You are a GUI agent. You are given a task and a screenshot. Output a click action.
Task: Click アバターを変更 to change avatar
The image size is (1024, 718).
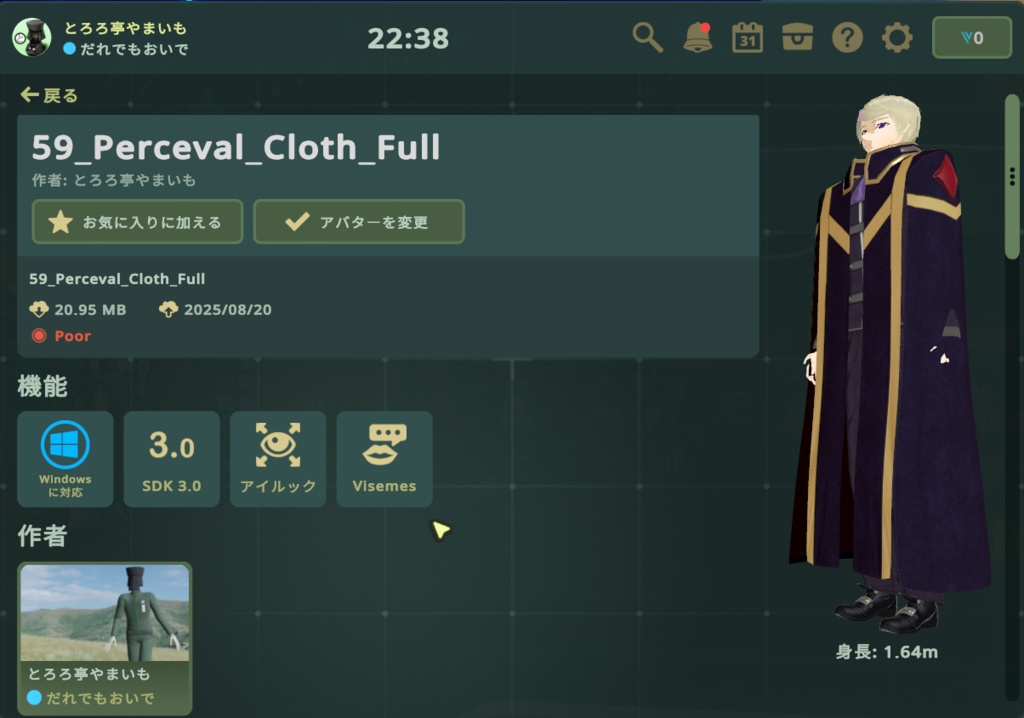pyautogui.click(x=359, y=222)
